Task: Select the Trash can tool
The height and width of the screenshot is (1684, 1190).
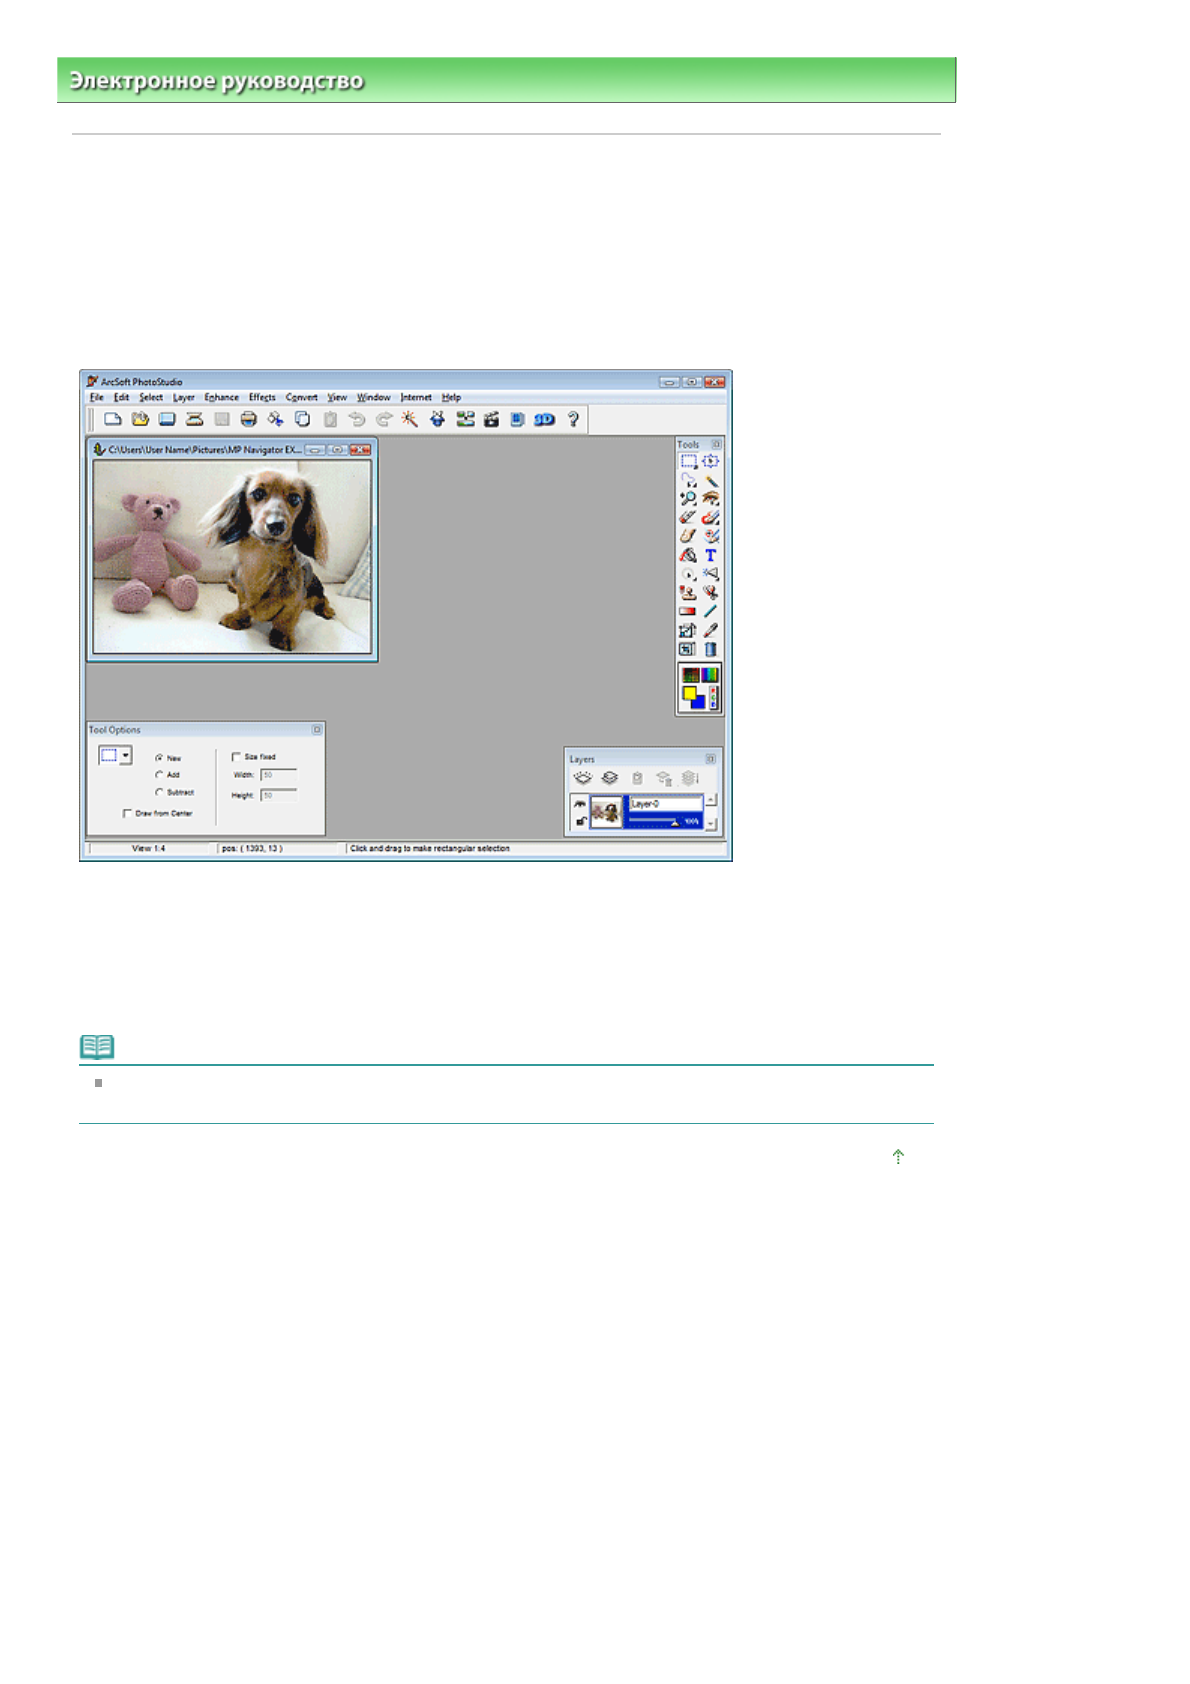Action: click(711, 649)
